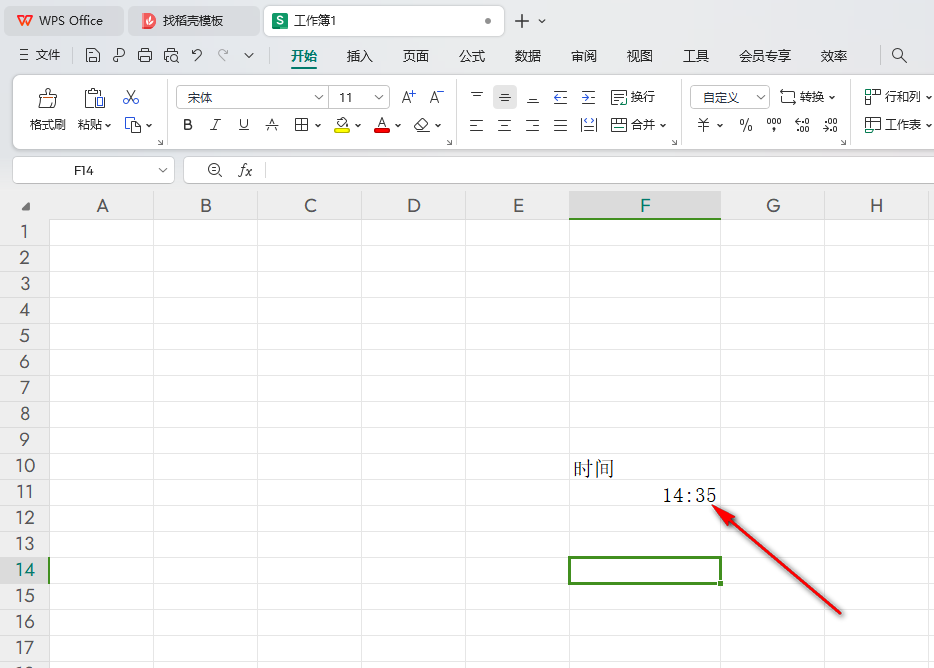Open the fill color bucket icon
This screenshot has height=668, width=934.
[344, 124]
